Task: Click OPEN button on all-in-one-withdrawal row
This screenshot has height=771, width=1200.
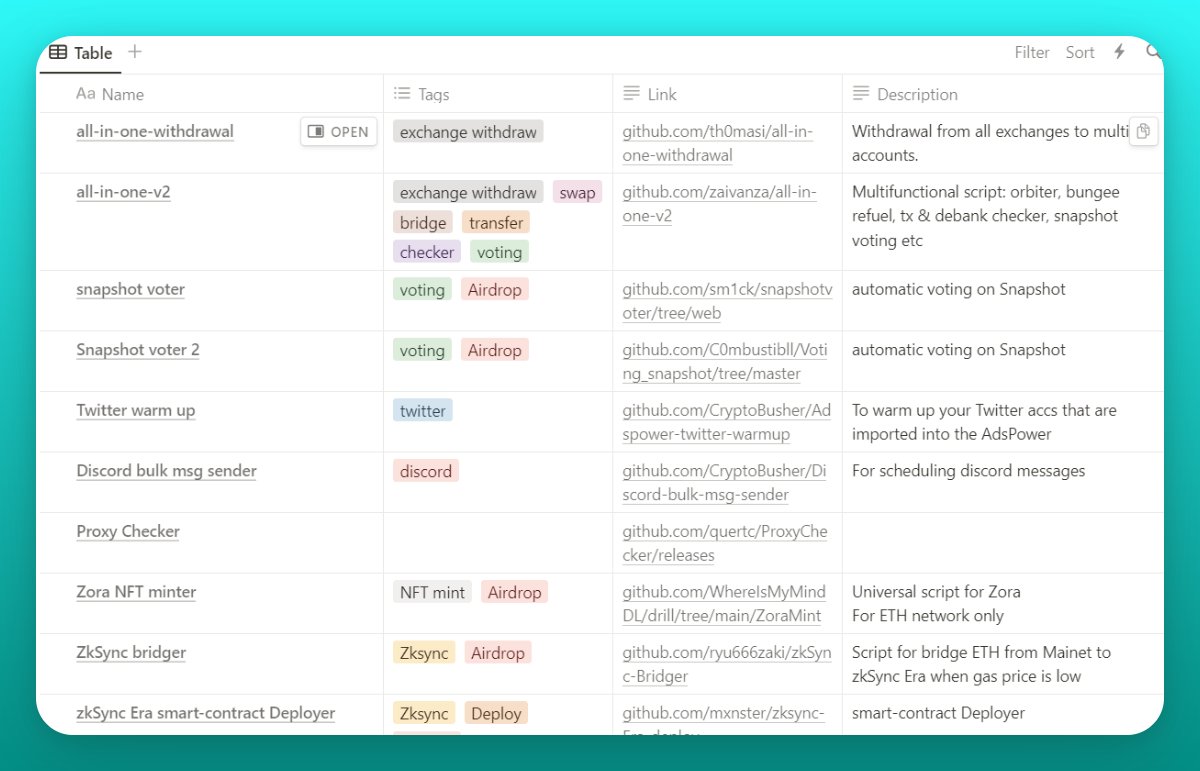Action: point(339,131)
